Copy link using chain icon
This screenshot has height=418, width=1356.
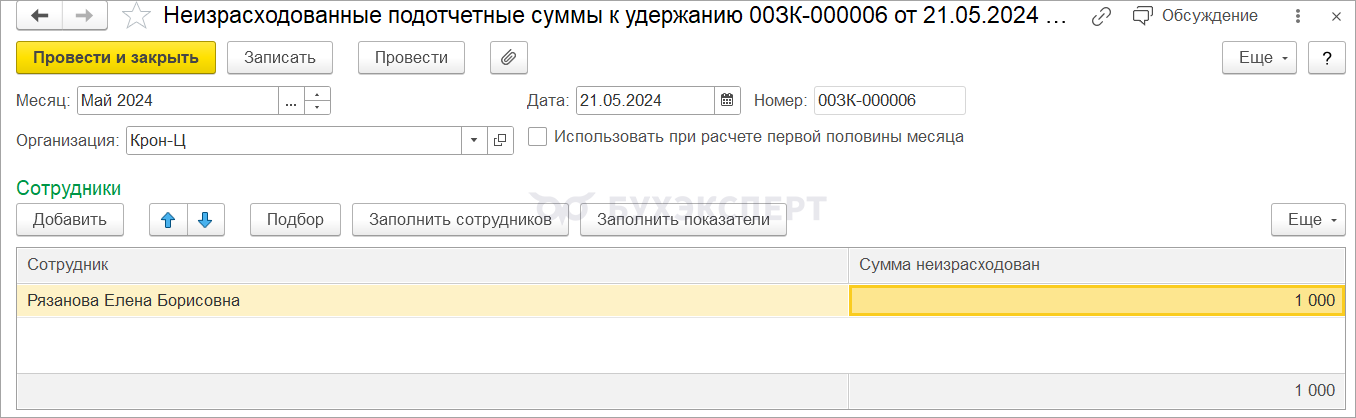[1102, 16]
